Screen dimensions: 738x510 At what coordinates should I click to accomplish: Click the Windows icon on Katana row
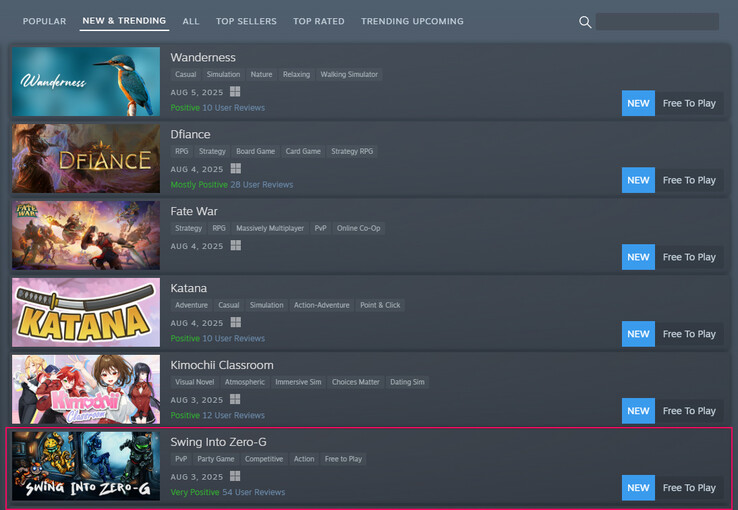(236, 323)
